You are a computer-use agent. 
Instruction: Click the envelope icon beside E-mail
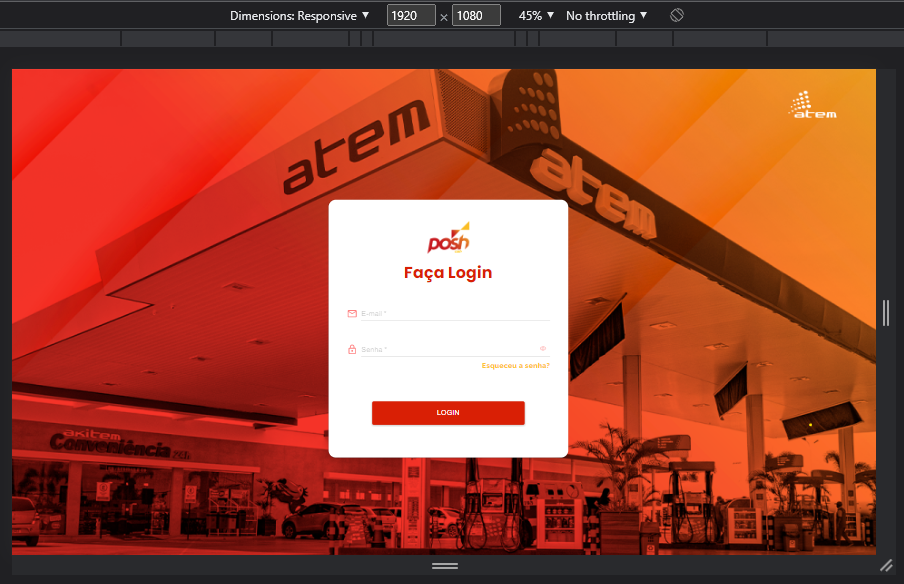(x=352, y=314)
